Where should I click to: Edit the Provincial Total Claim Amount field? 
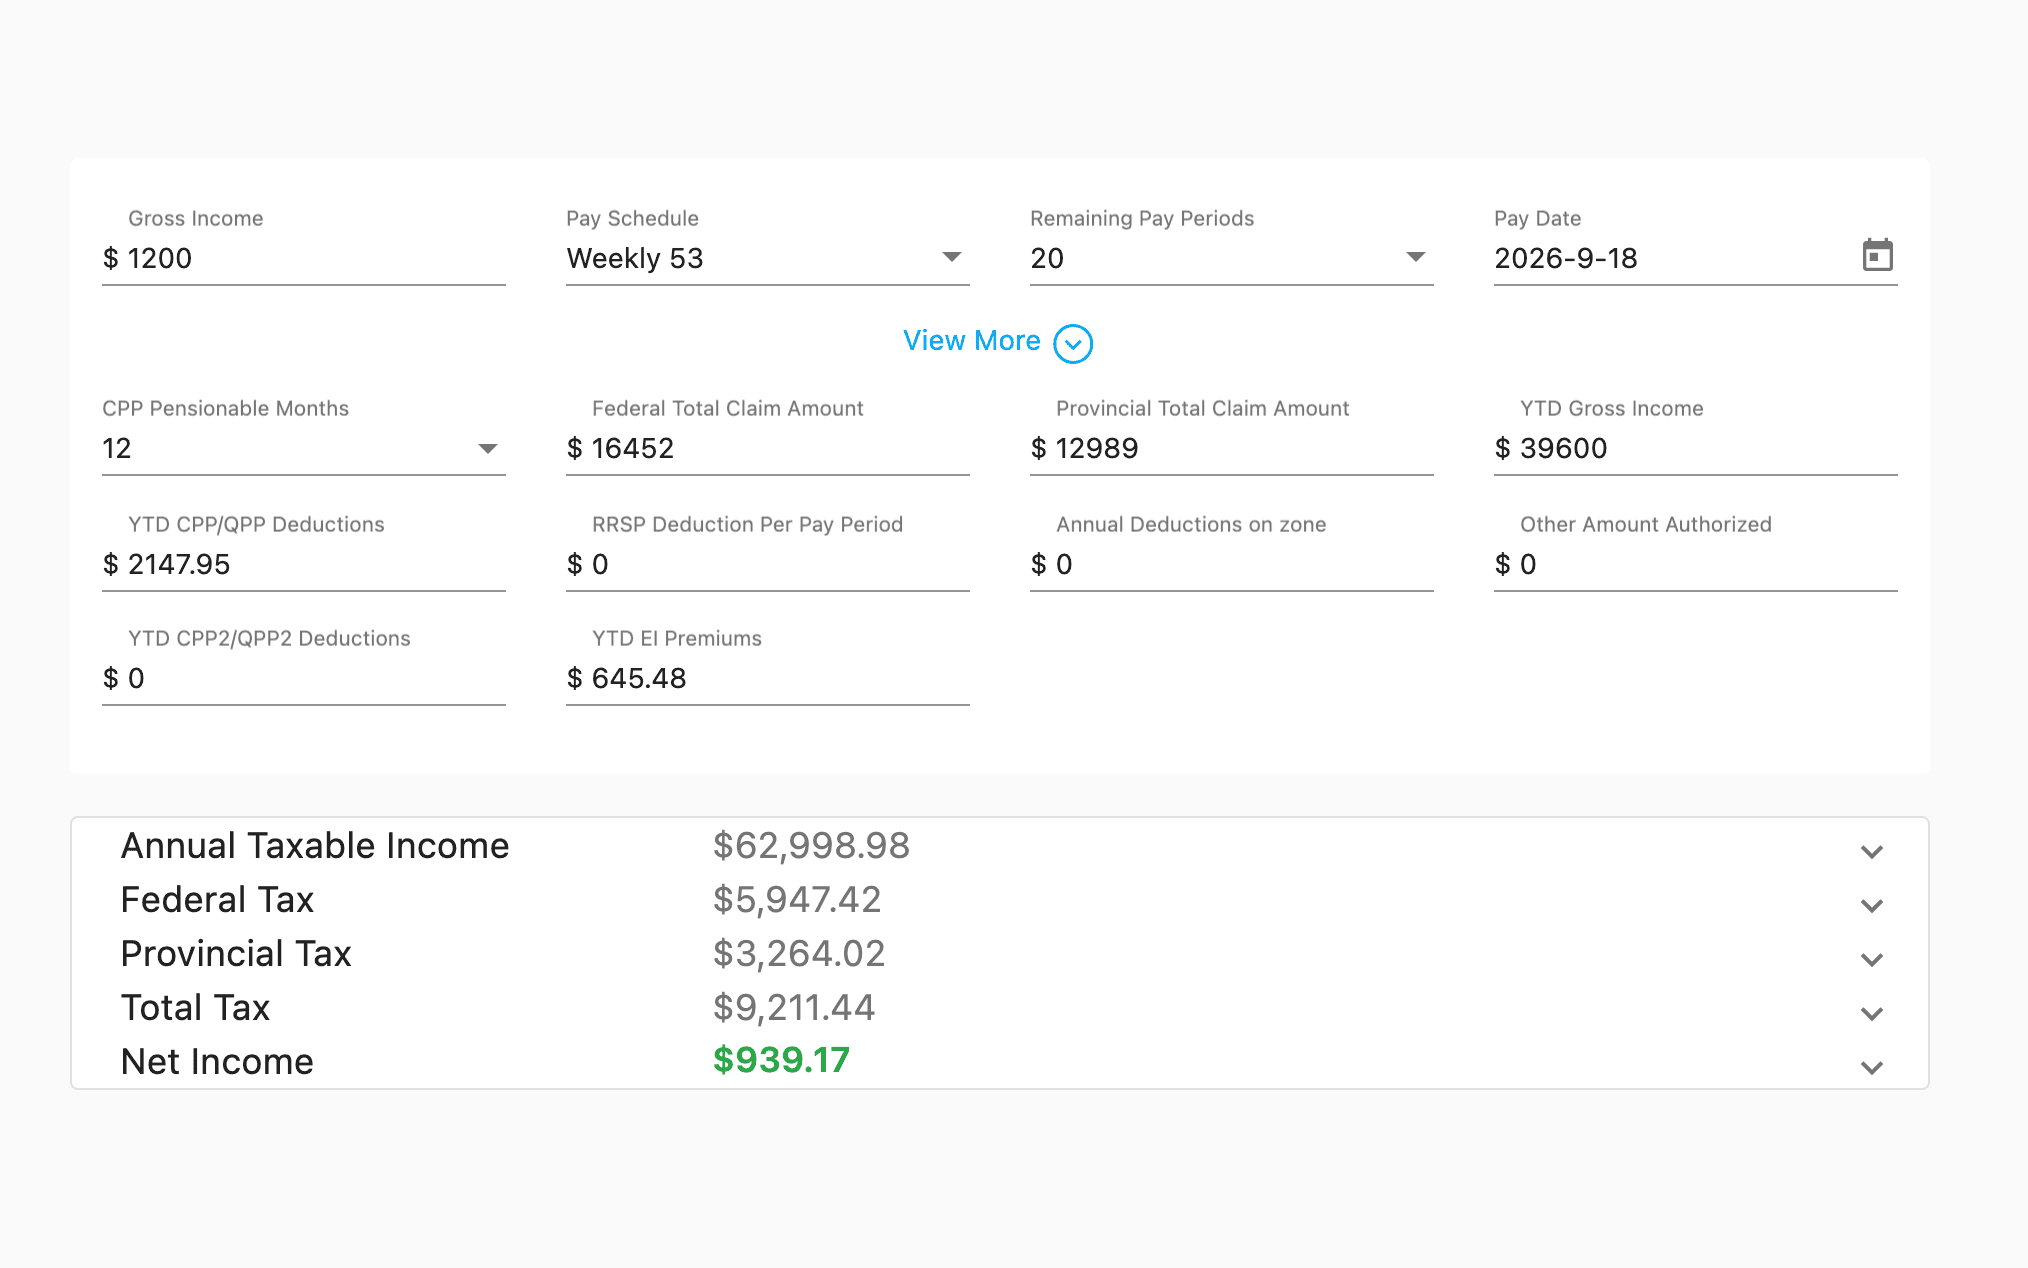(x=1231, y=448)
